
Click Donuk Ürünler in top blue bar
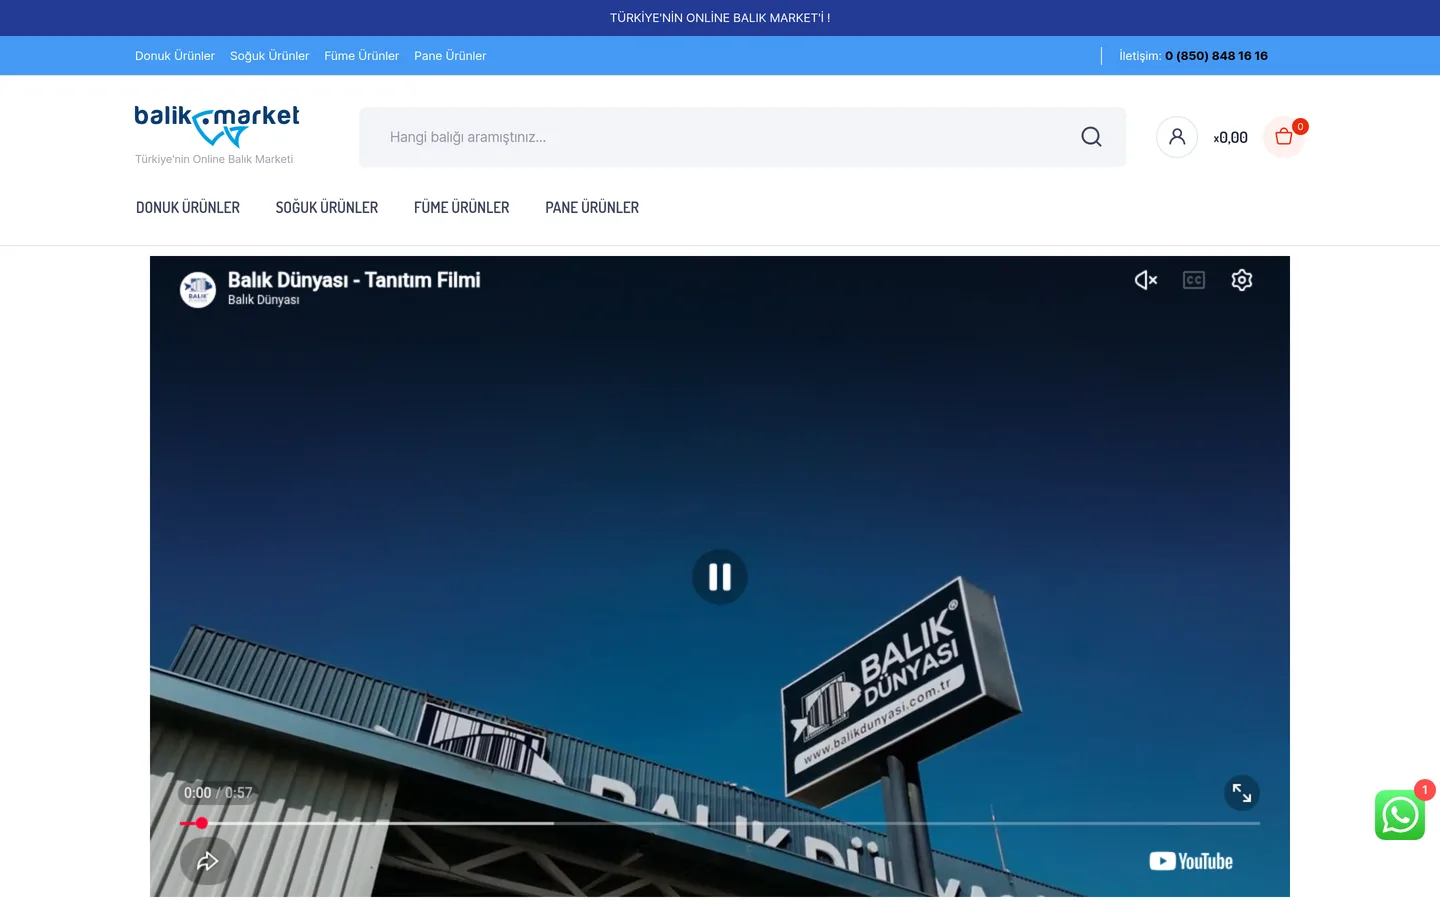(175, 56)
